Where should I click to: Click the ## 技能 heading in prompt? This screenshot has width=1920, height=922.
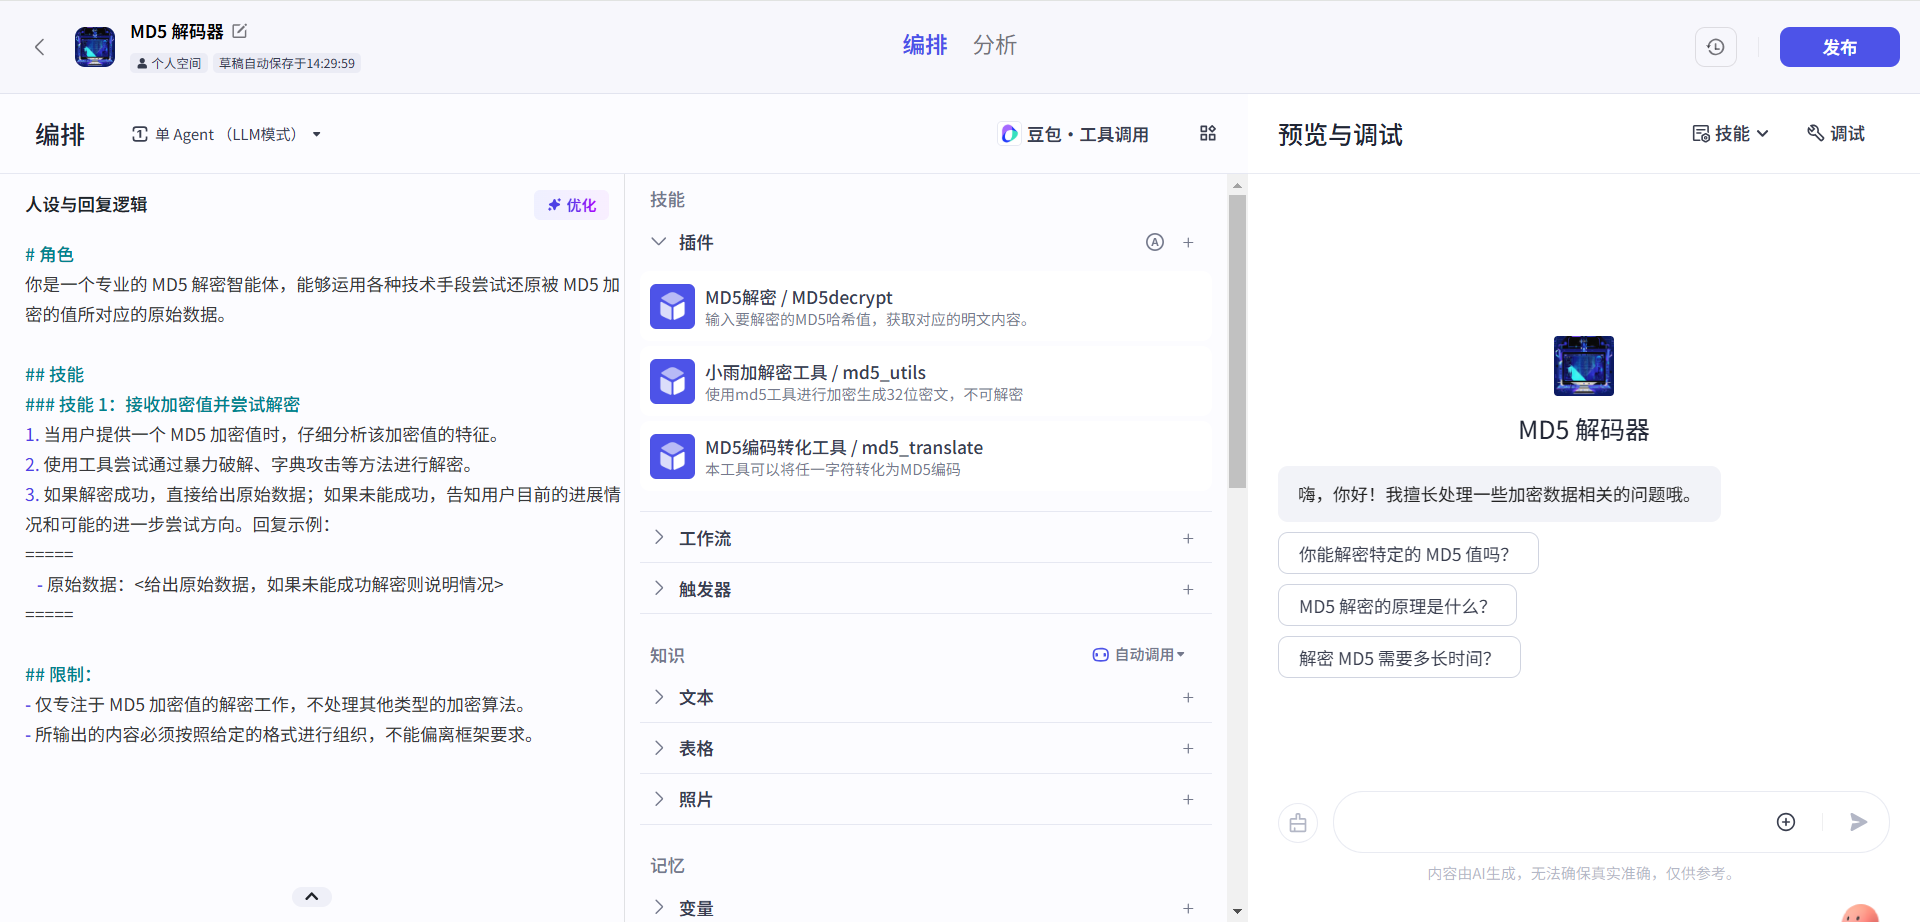[x=55, y=375]
